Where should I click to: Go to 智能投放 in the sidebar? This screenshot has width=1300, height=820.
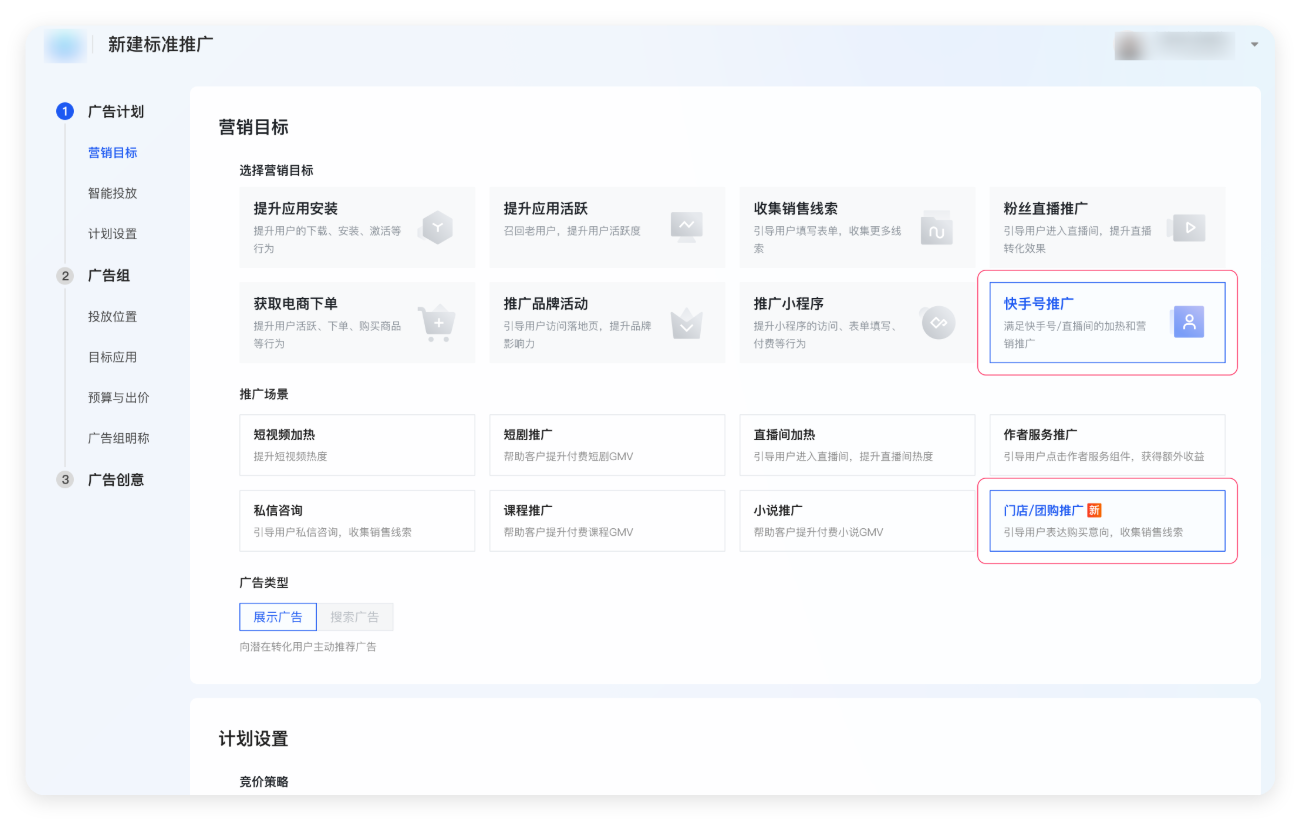tap(112, 194)
